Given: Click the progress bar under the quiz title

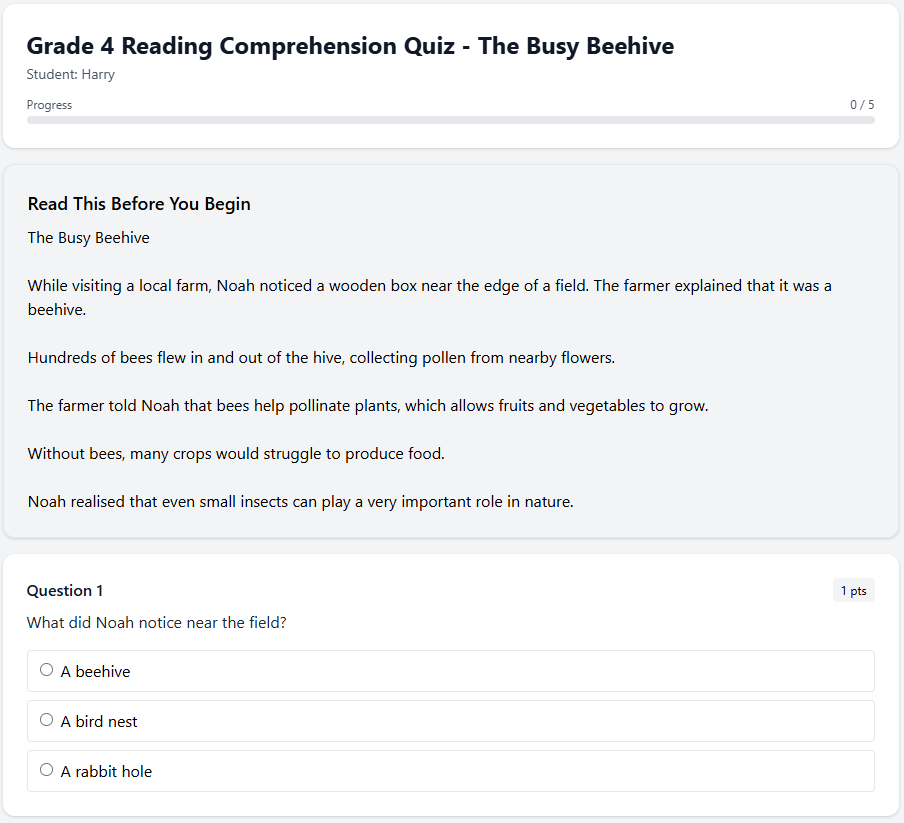Looking at the screenshot, I should click(450, 120).
